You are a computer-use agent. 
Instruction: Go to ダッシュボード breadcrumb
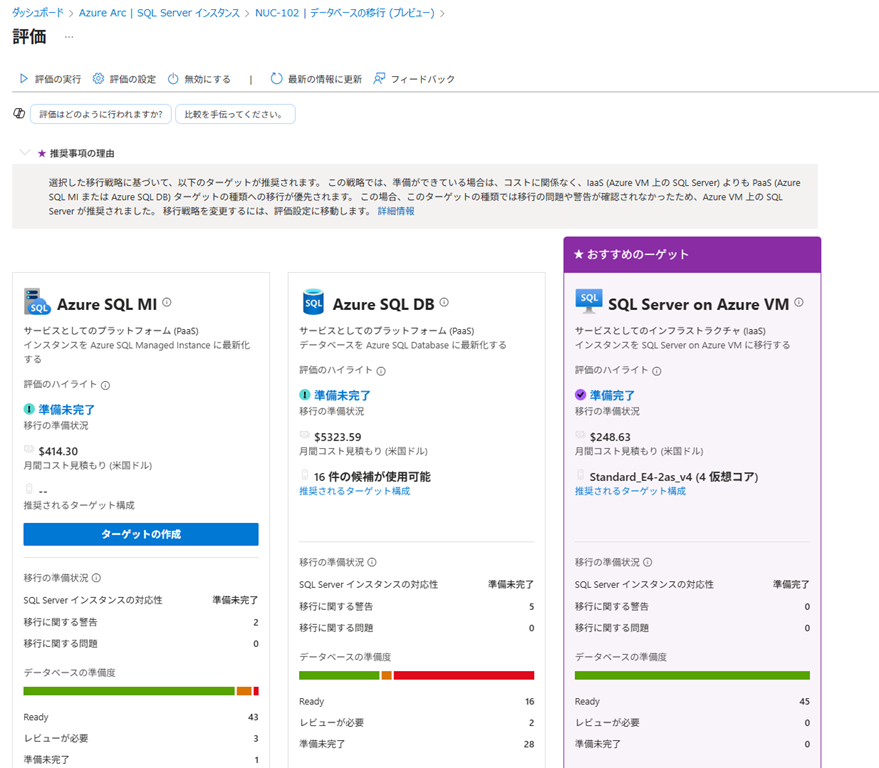coord(38,13)
